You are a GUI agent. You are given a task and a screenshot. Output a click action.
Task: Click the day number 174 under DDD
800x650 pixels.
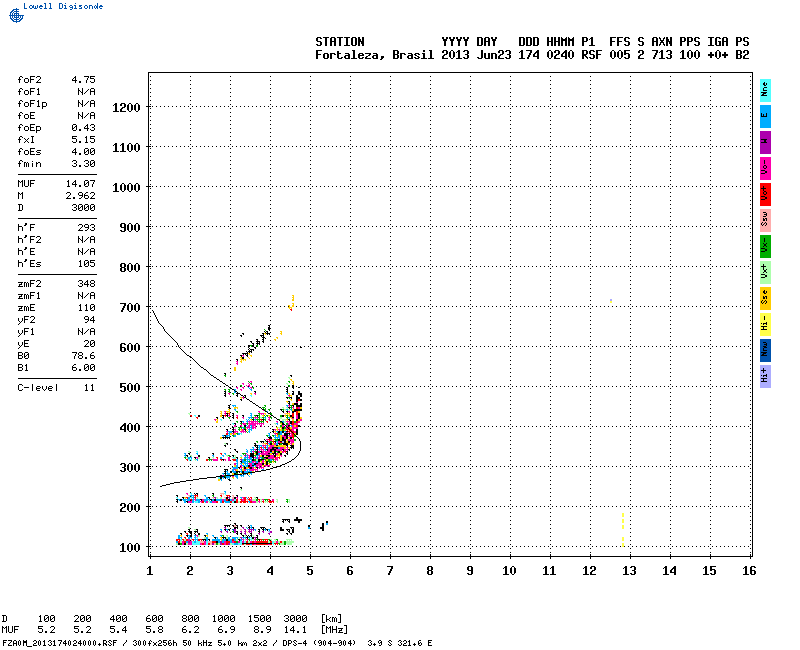529,55
